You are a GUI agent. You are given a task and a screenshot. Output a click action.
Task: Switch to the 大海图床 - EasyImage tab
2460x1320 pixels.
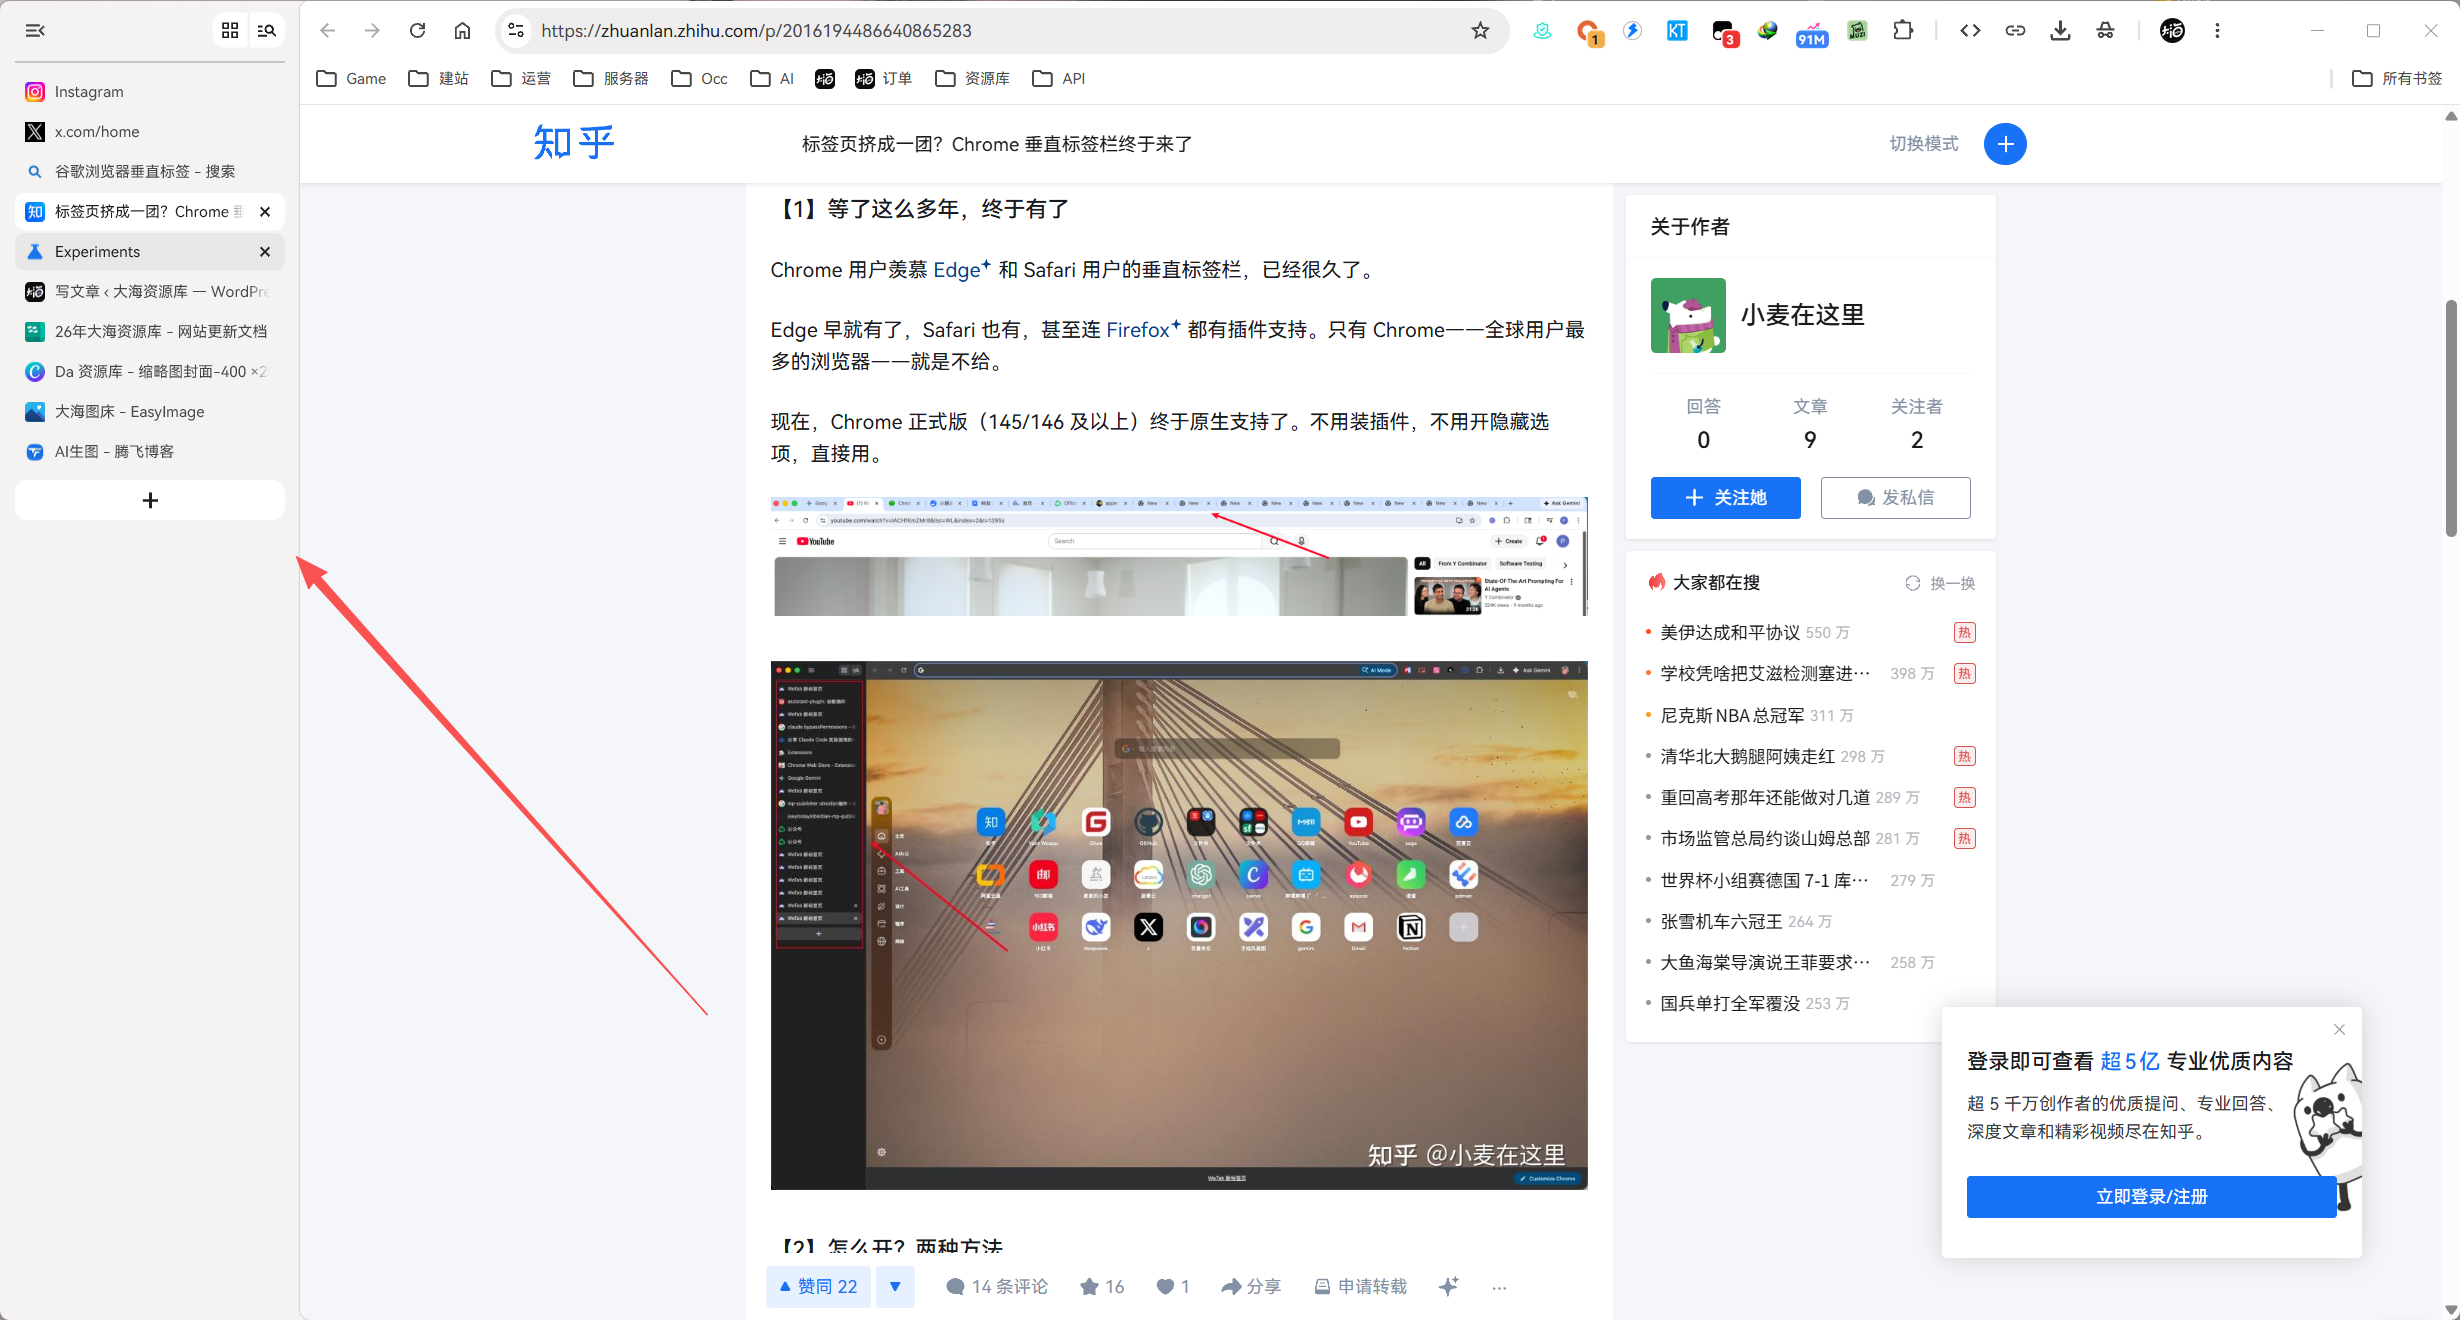[150, 412]
